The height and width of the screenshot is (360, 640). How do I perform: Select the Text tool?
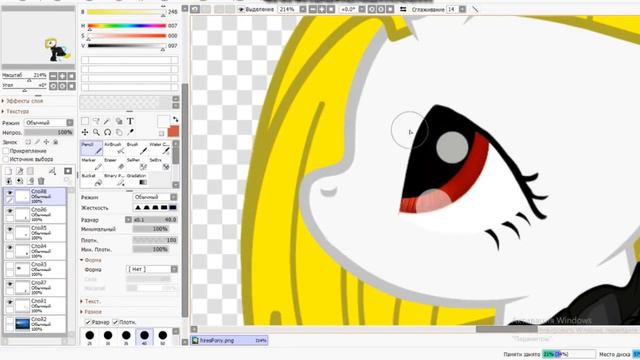(130, 121)
